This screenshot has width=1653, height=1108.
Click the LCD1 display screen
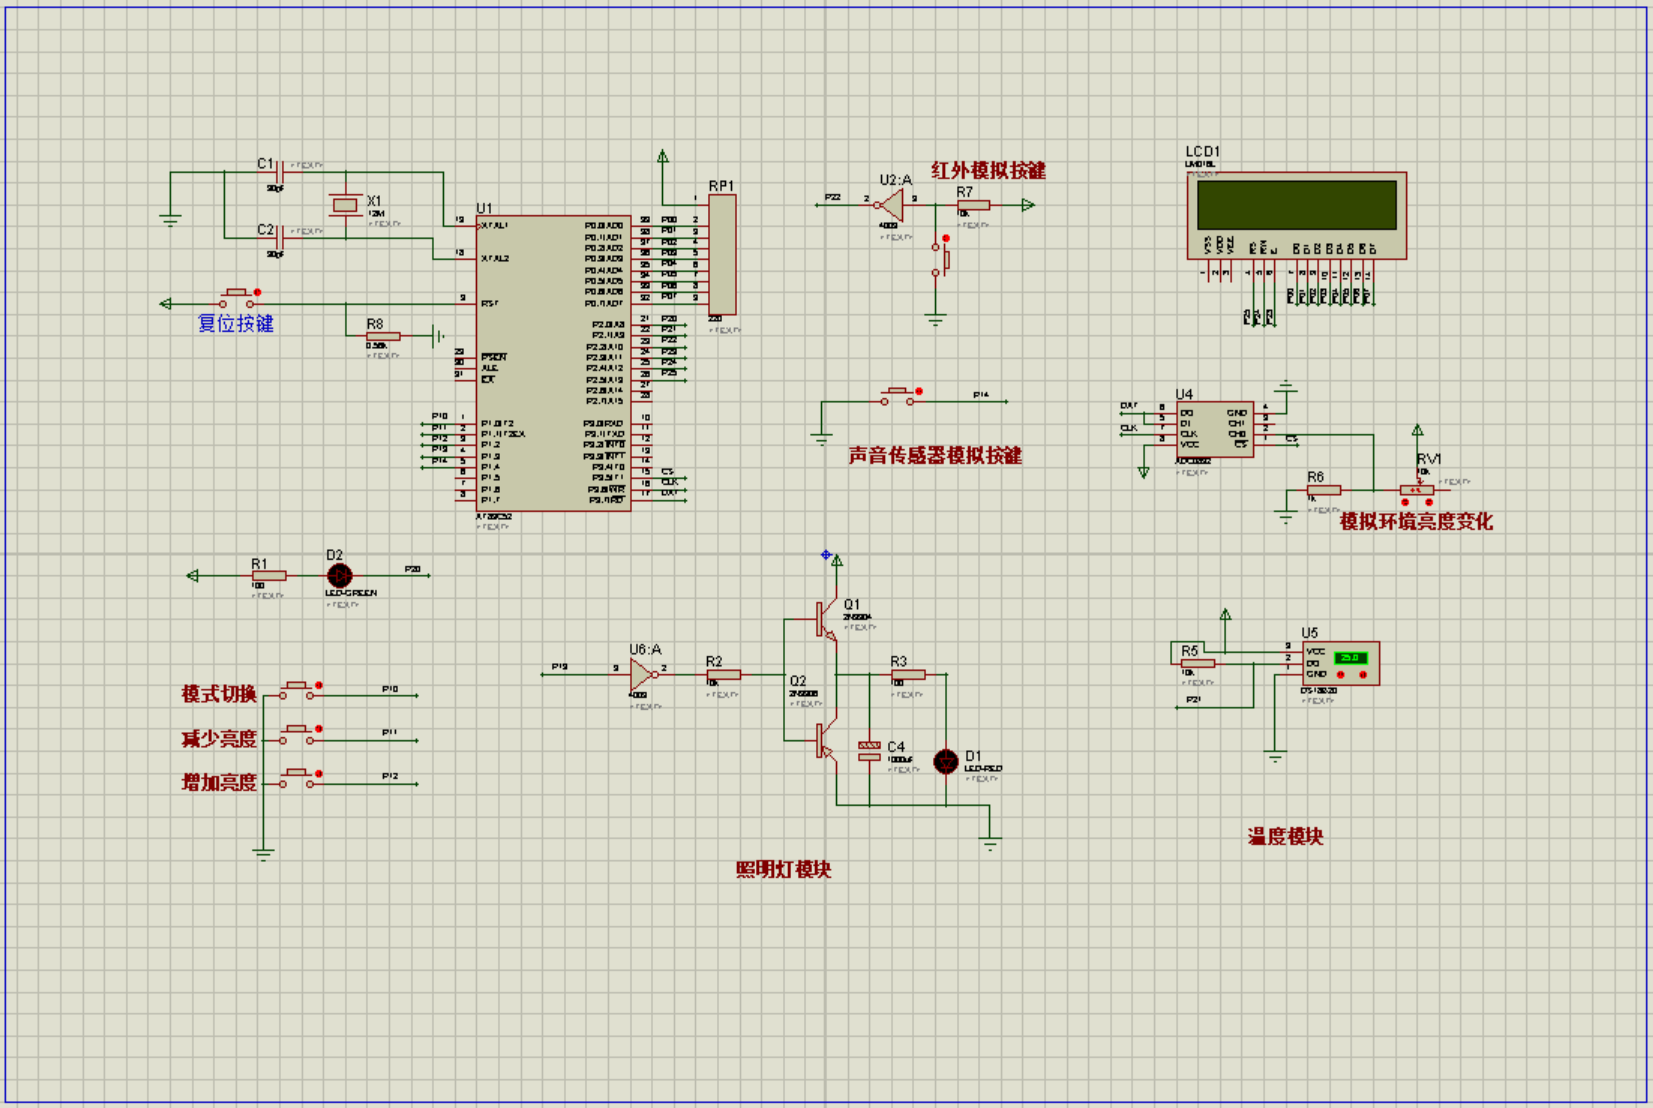[1297, 205]
